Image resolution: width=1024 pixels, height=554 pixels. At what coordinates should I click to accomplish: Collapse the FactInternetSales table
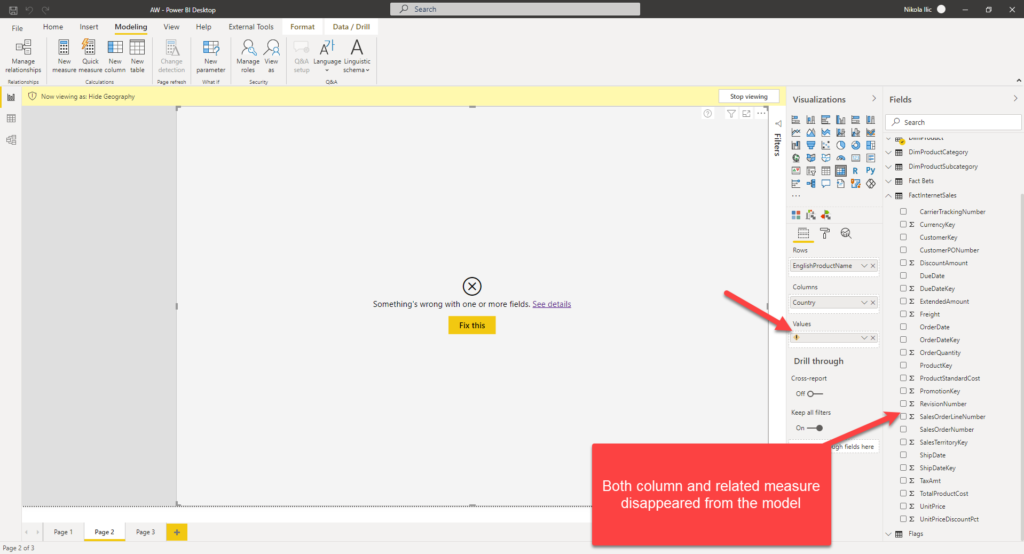889,195
